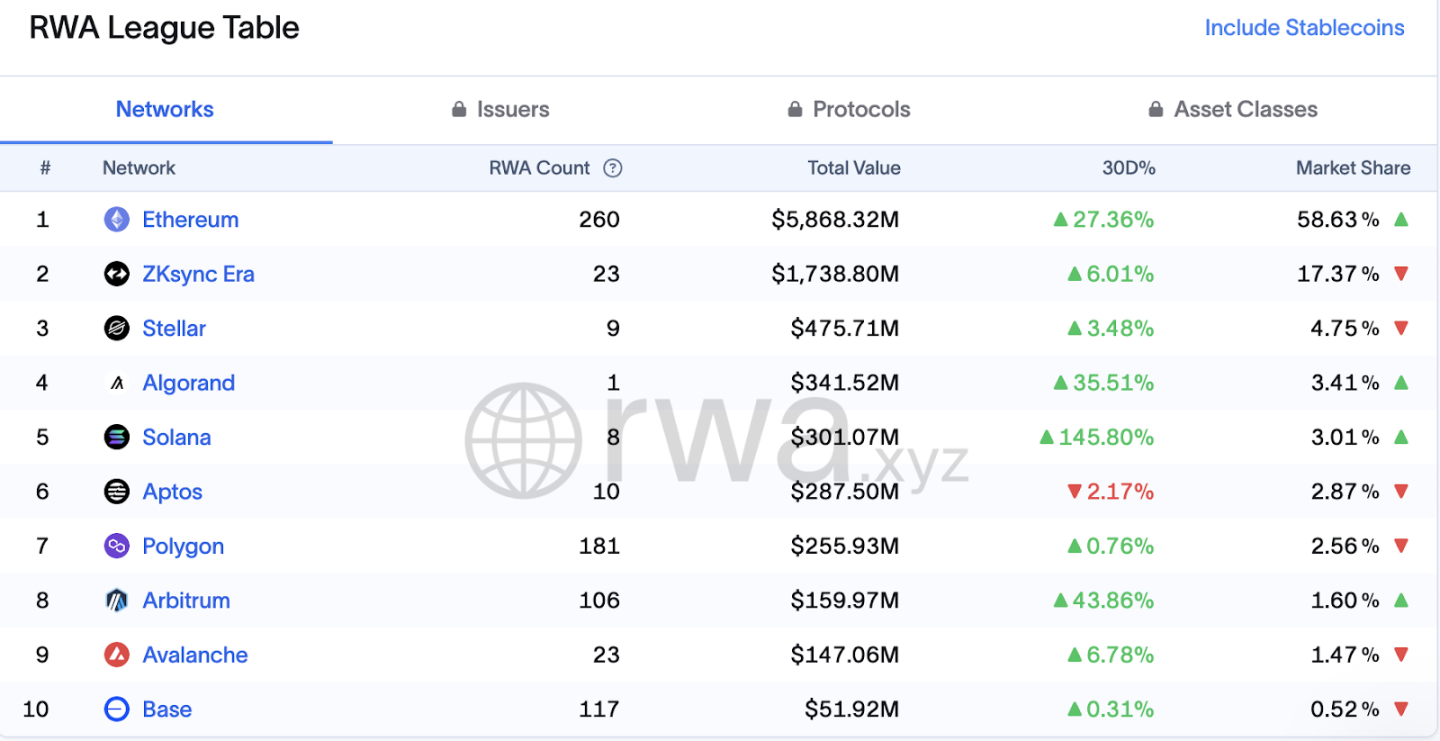Click Arbitrum's green market share up arrow
The height and width of the screenshot is (741, 1440).
click(x=1401, y=600)
